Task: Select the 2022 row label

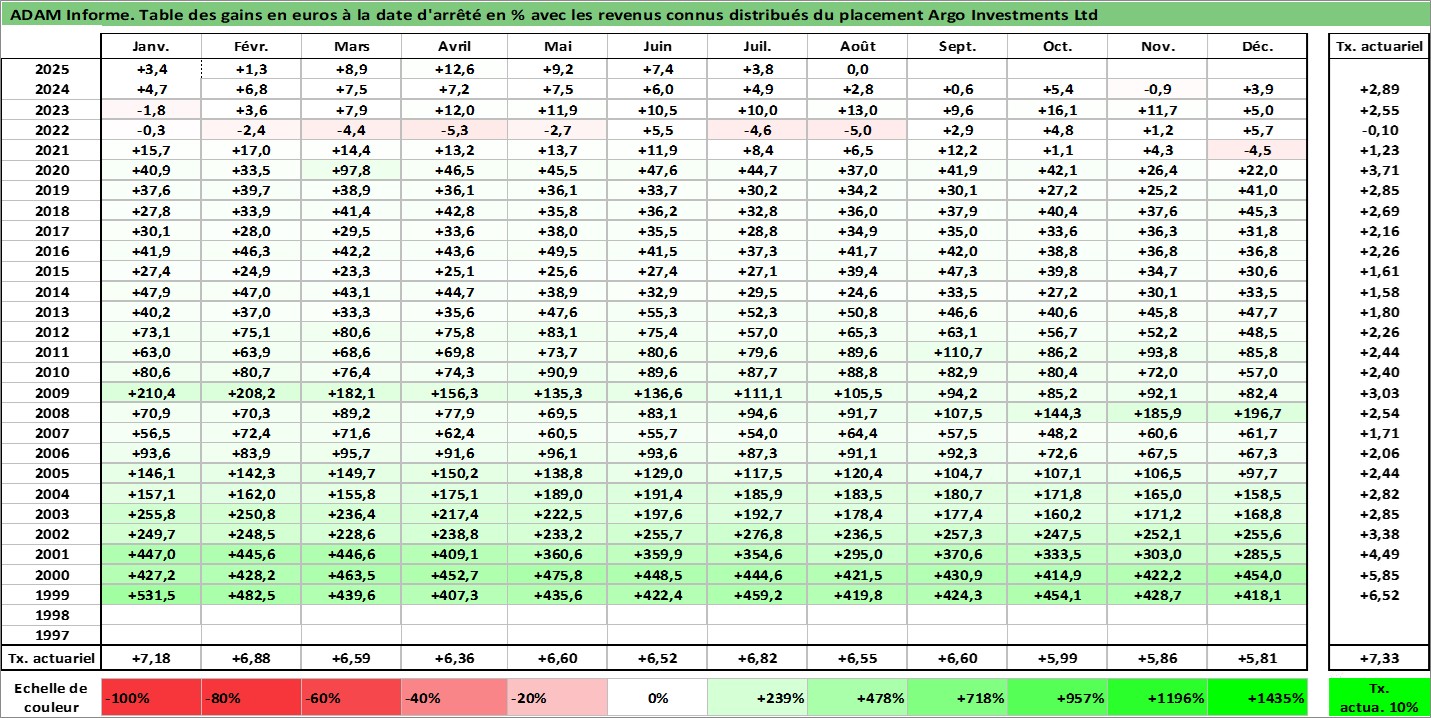Action: 51,130
